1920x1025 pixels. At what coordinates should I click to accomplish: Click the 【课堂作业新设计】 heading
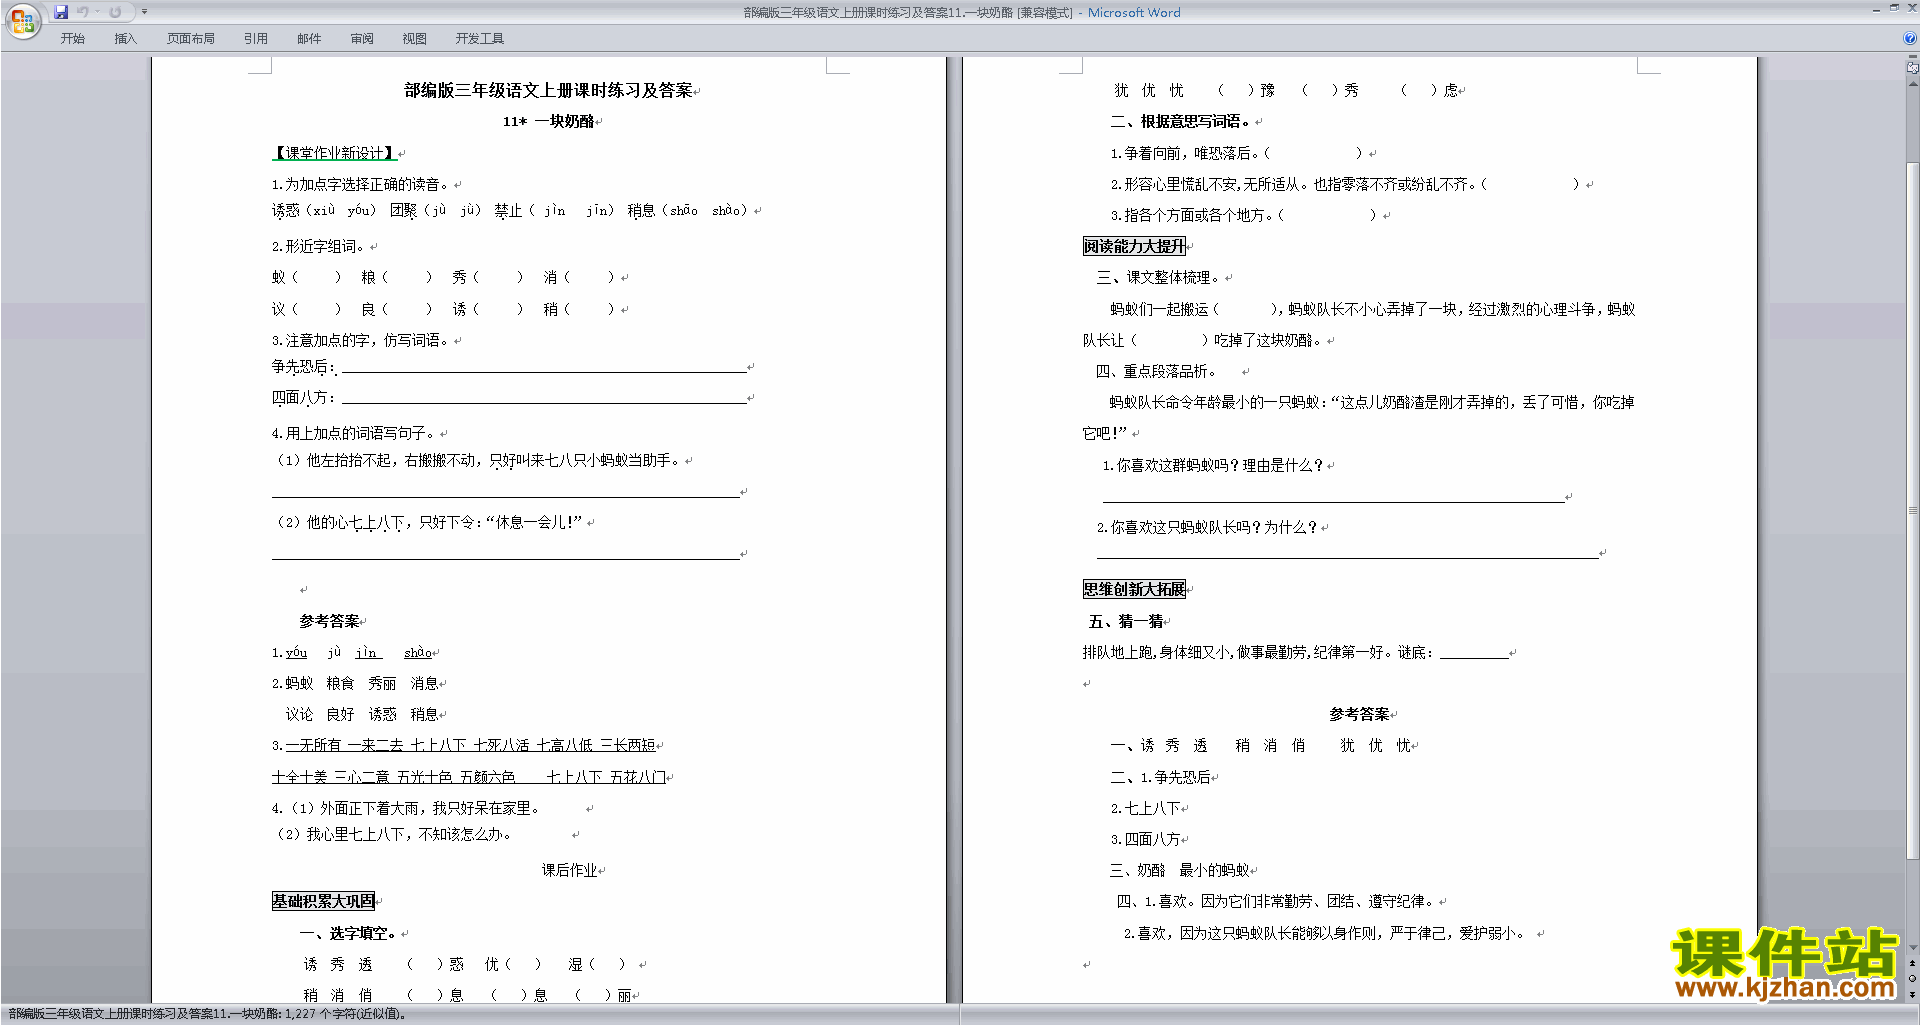(334, 153)
